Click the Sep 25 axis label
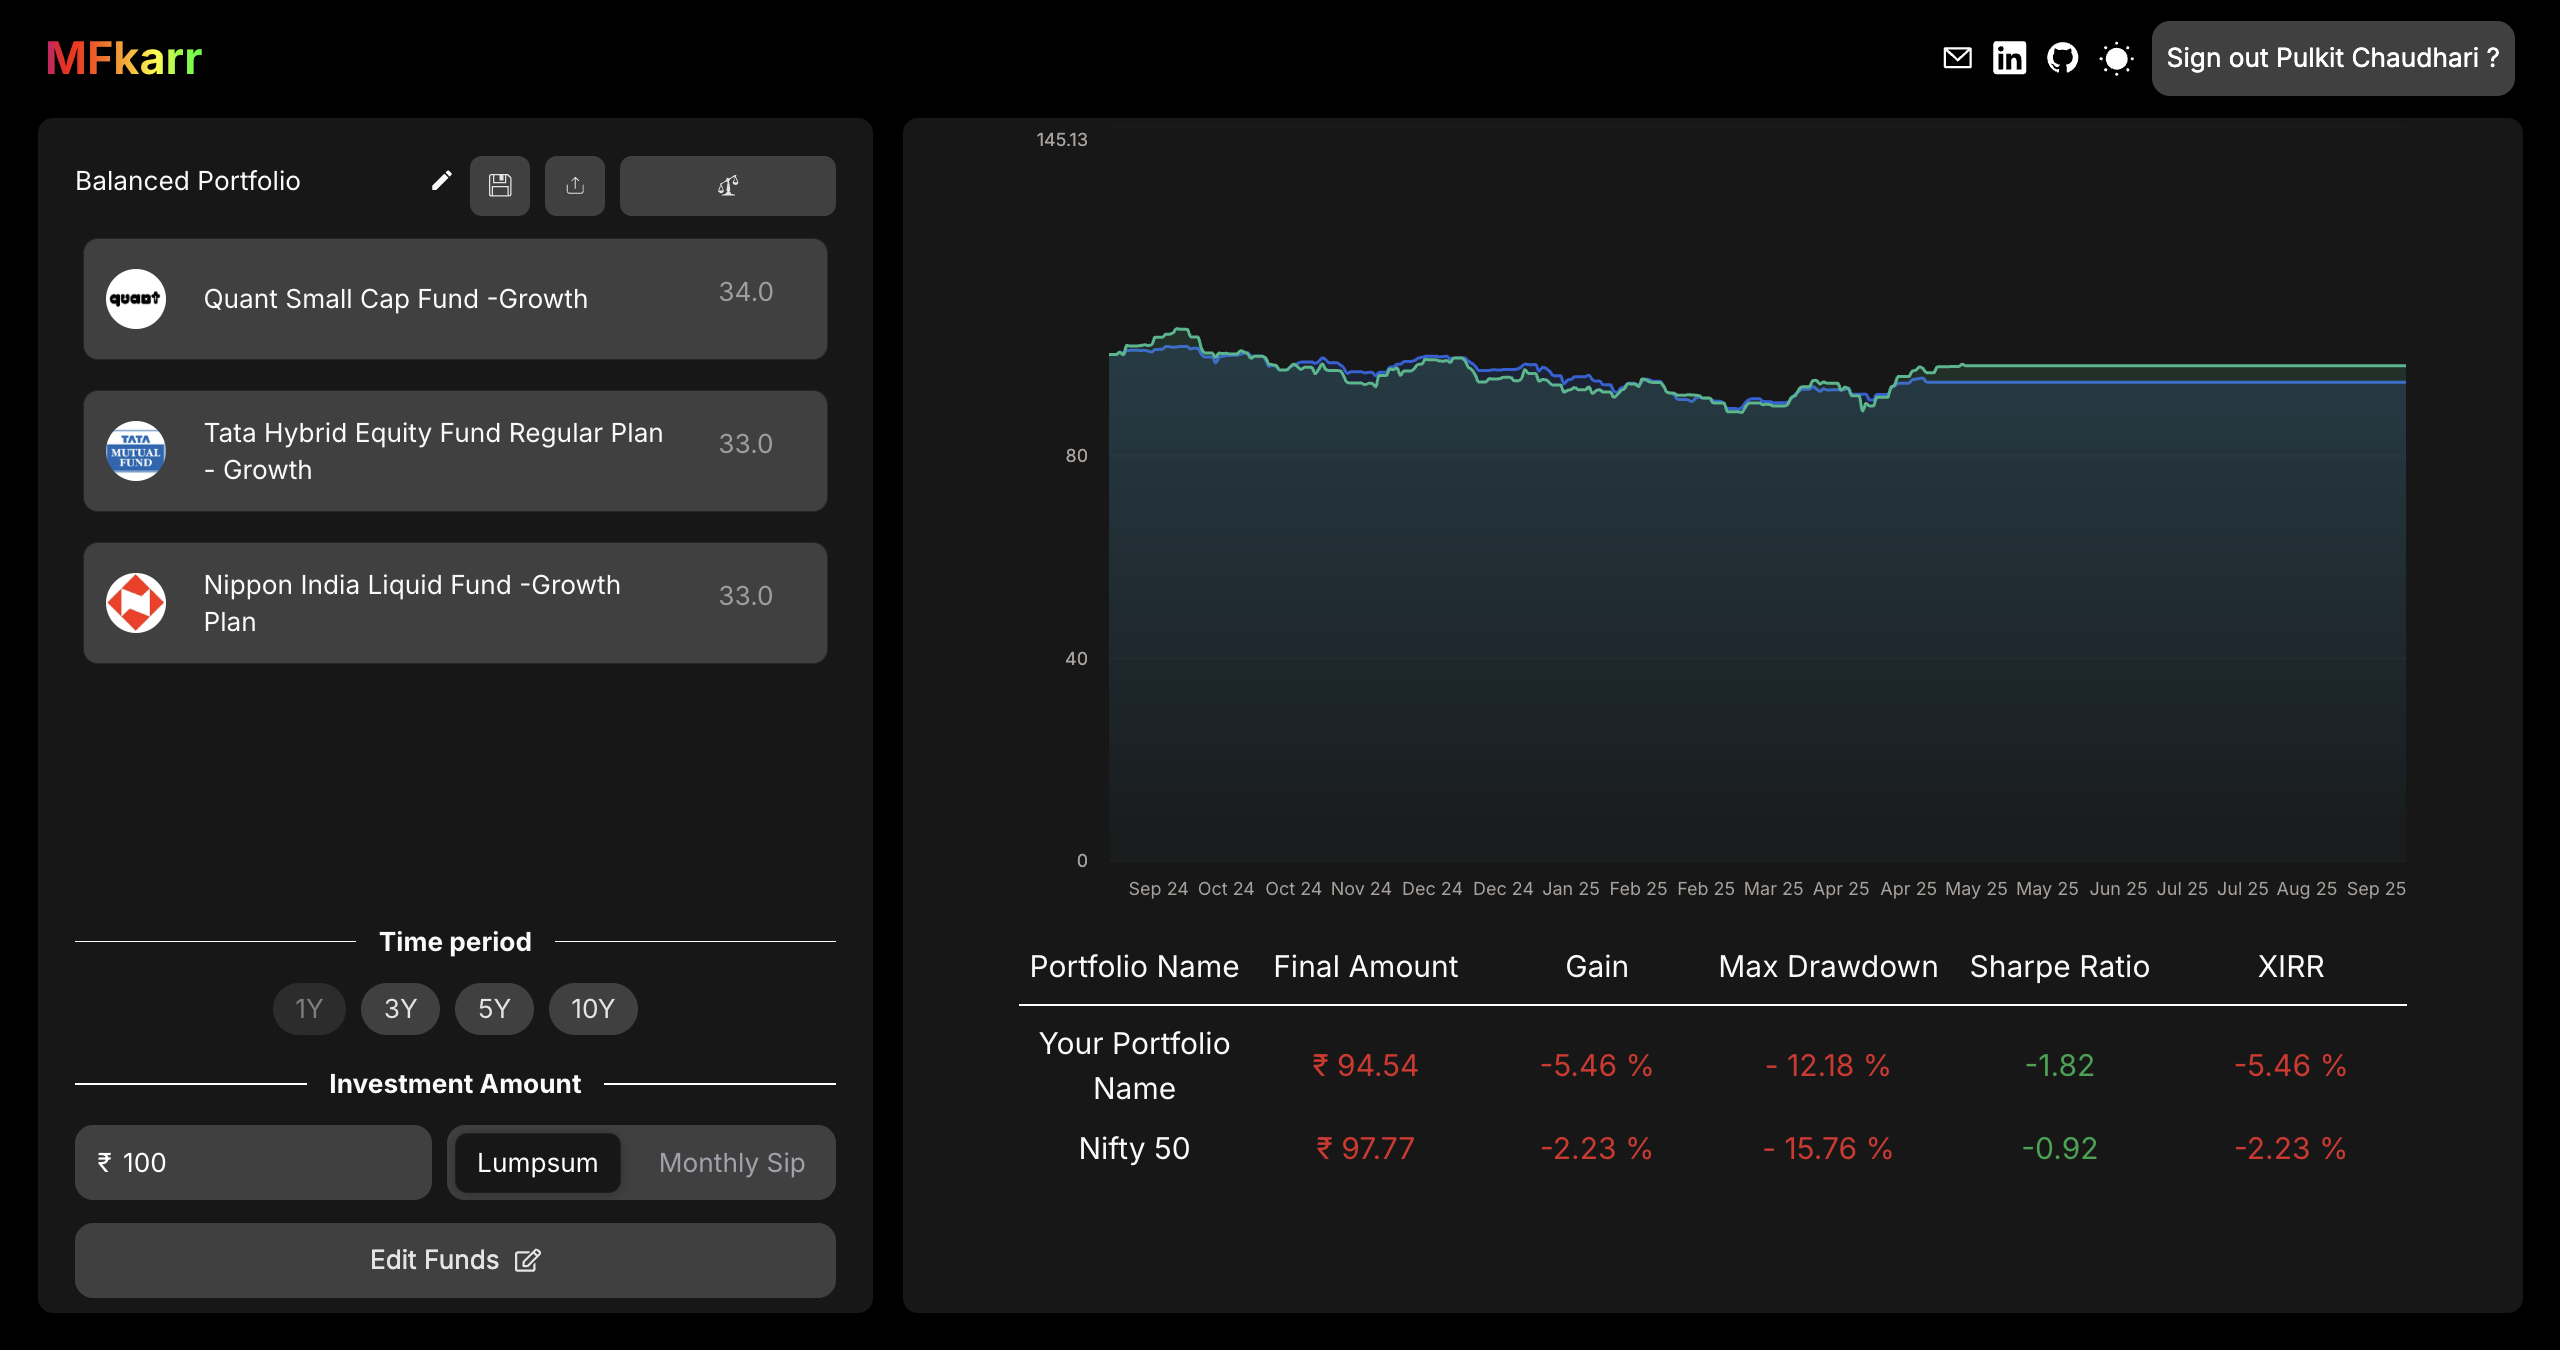 (2376, 888)
